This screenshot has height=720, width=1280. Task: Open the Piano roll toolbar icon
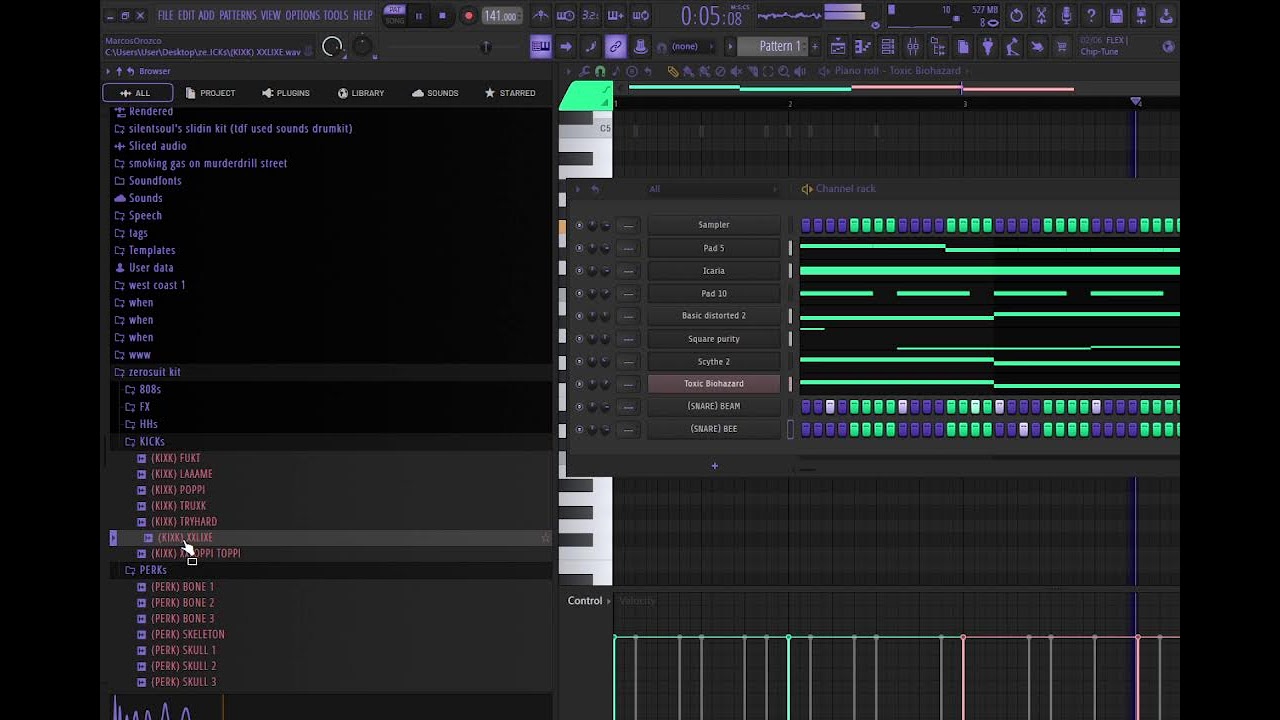click(863, 47)
